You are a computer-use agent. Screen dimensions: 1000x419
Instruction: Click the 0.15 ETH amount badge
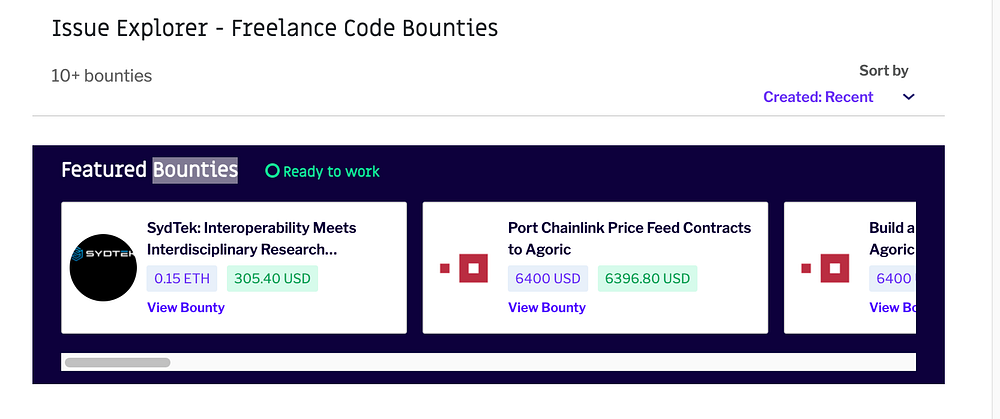(x=183, y=278)
